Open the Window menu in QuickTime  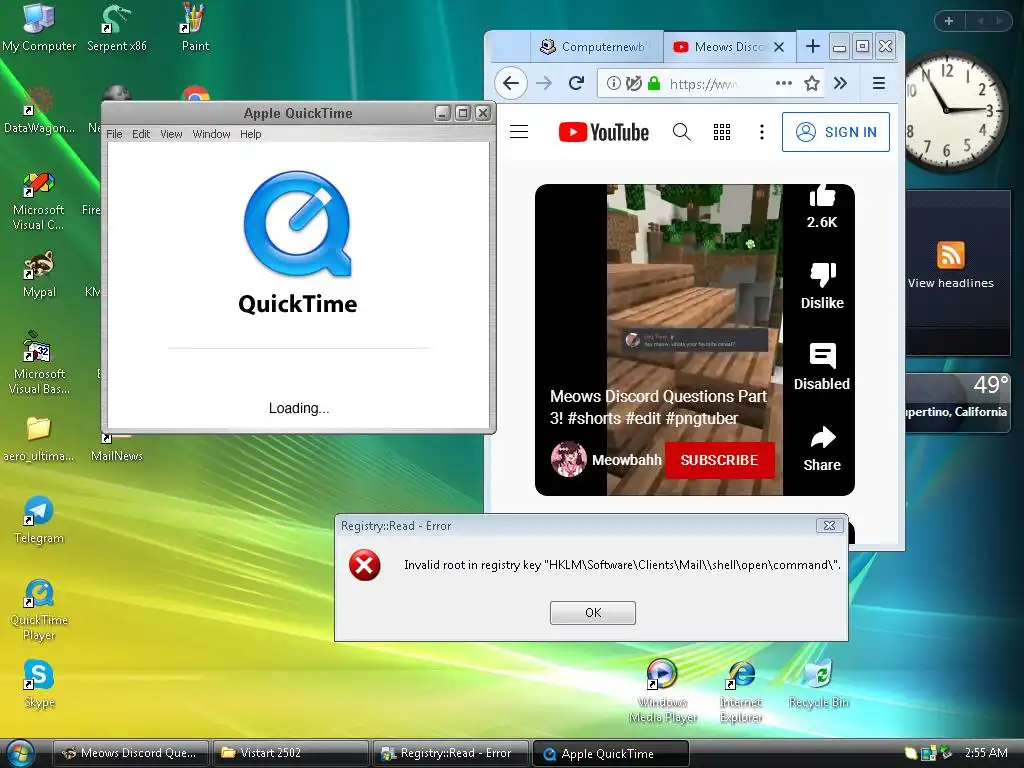click(211, 134)
